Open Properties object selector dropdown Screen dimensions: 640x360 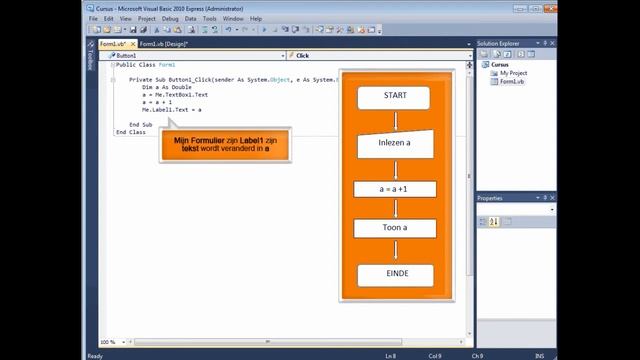(552, 210)
